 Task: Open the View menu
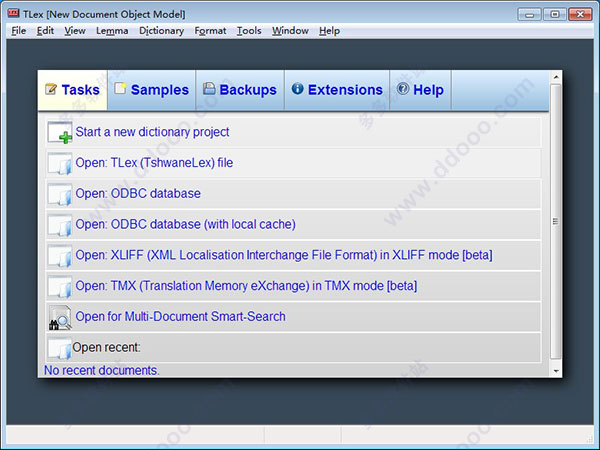(x=75, y=31)
